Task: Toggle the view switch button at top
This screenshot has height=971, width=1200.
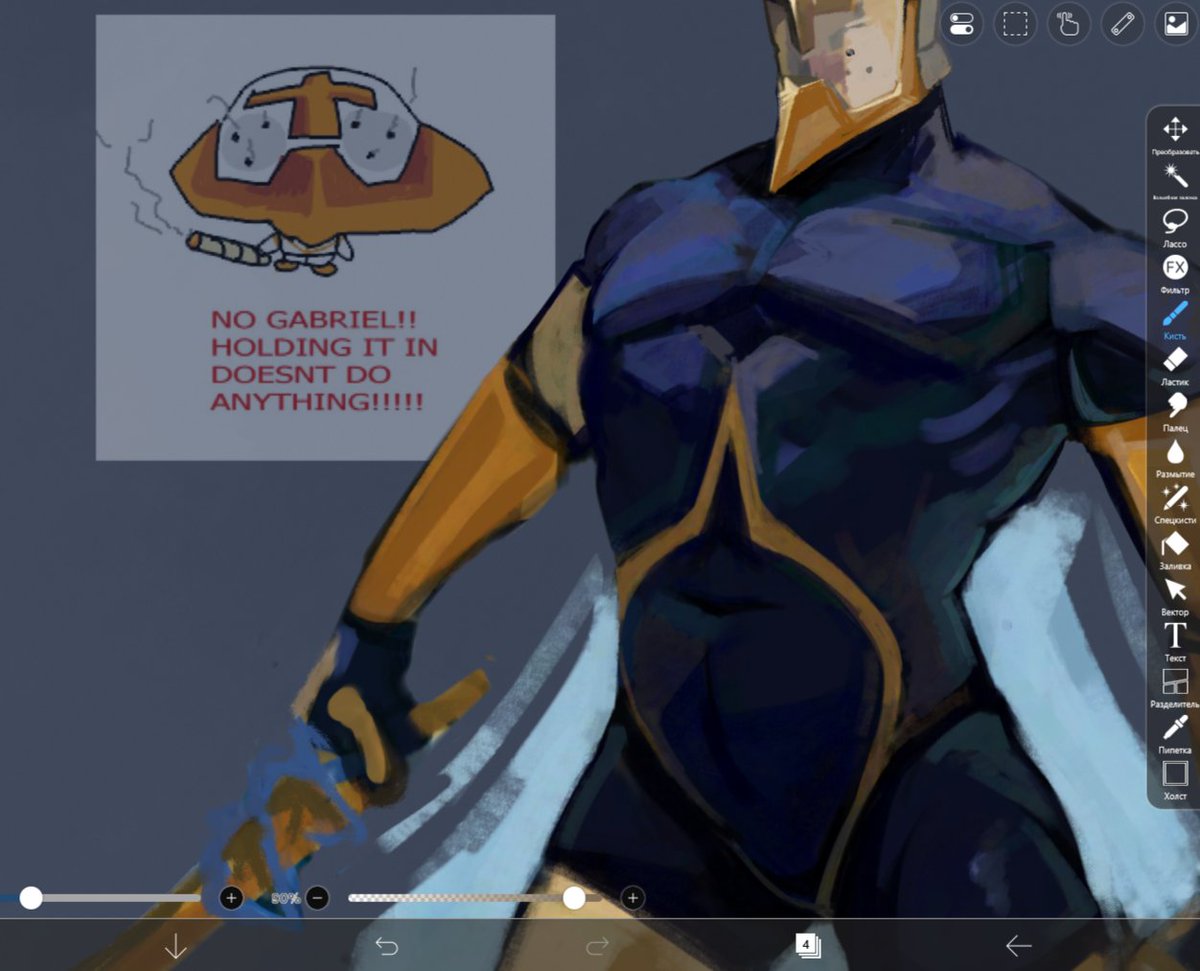Action: [962, 24]
